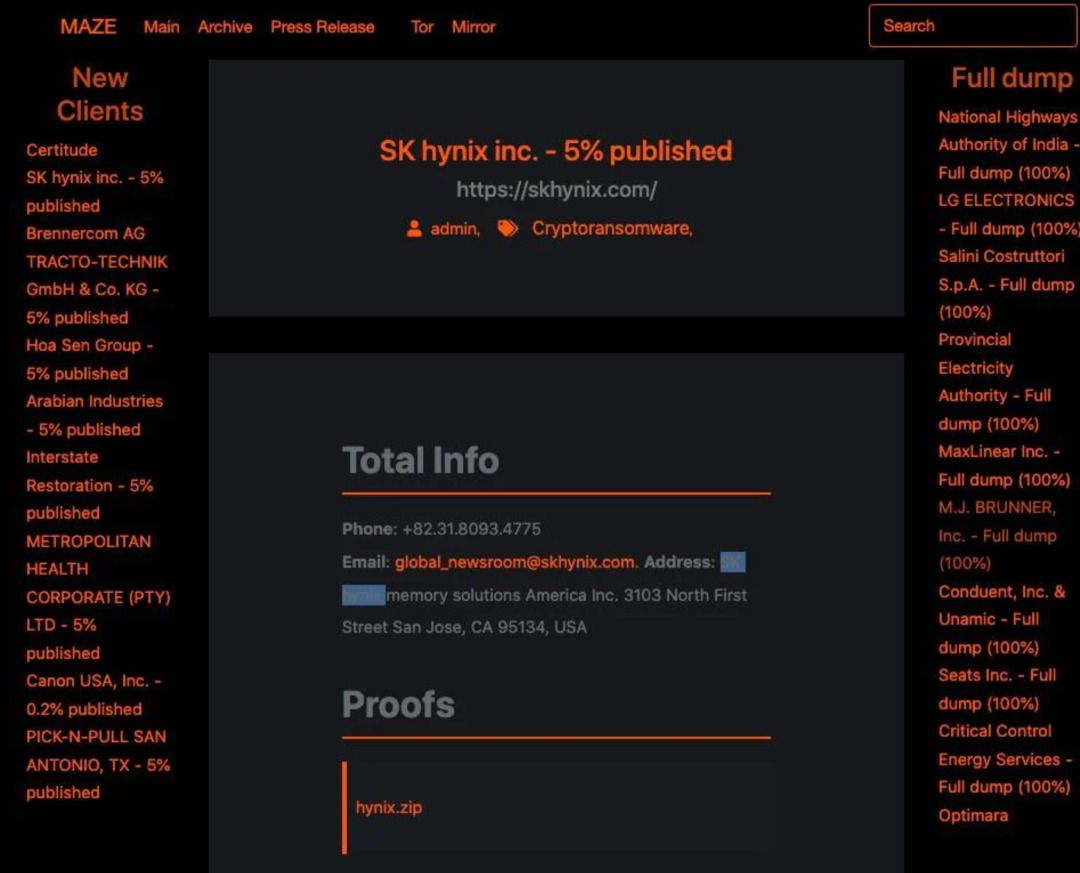Viewport: 1080px width, 873px height.
Task: Open the Cryptoransomware tag link
Action: click(611, 229)
